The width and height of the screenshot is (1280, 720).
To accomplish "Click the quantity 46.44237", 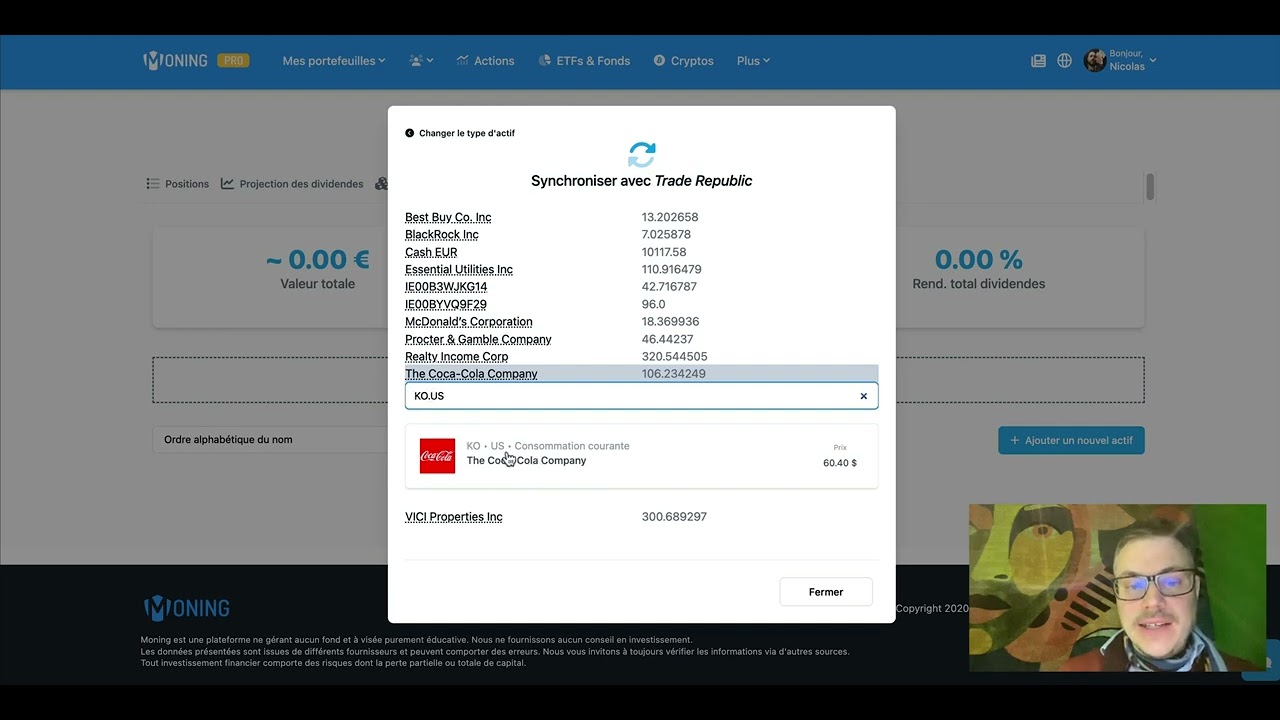I will pyautogui.click(x=667, y=339).
